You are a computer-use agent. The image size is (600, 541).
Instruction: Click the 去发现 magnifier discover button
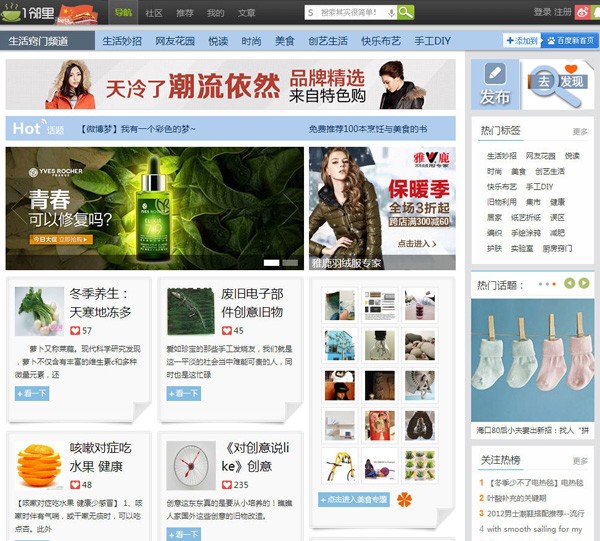point(558,85)
